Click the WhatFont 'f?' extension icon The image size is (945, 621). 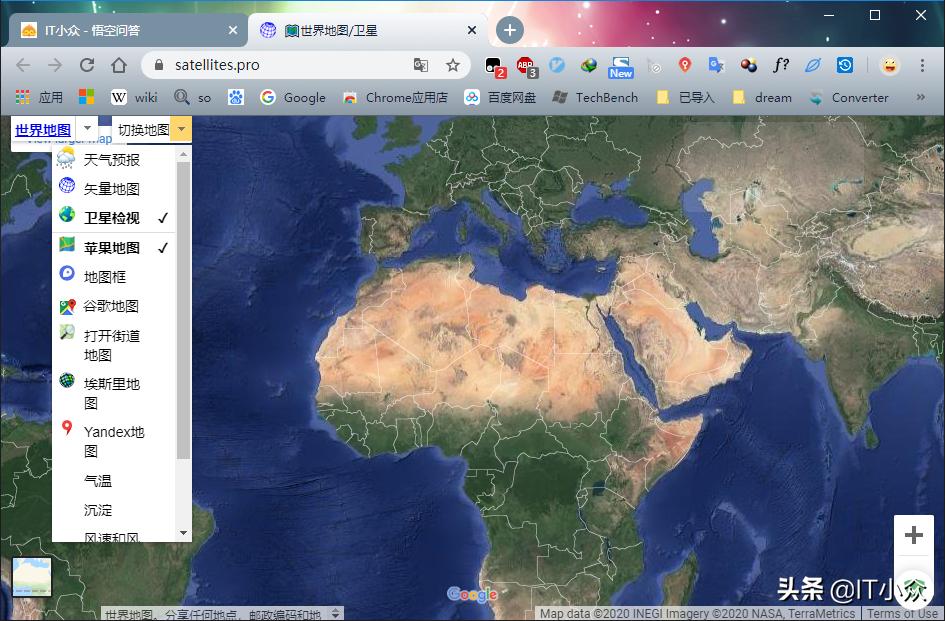(780, 65)
